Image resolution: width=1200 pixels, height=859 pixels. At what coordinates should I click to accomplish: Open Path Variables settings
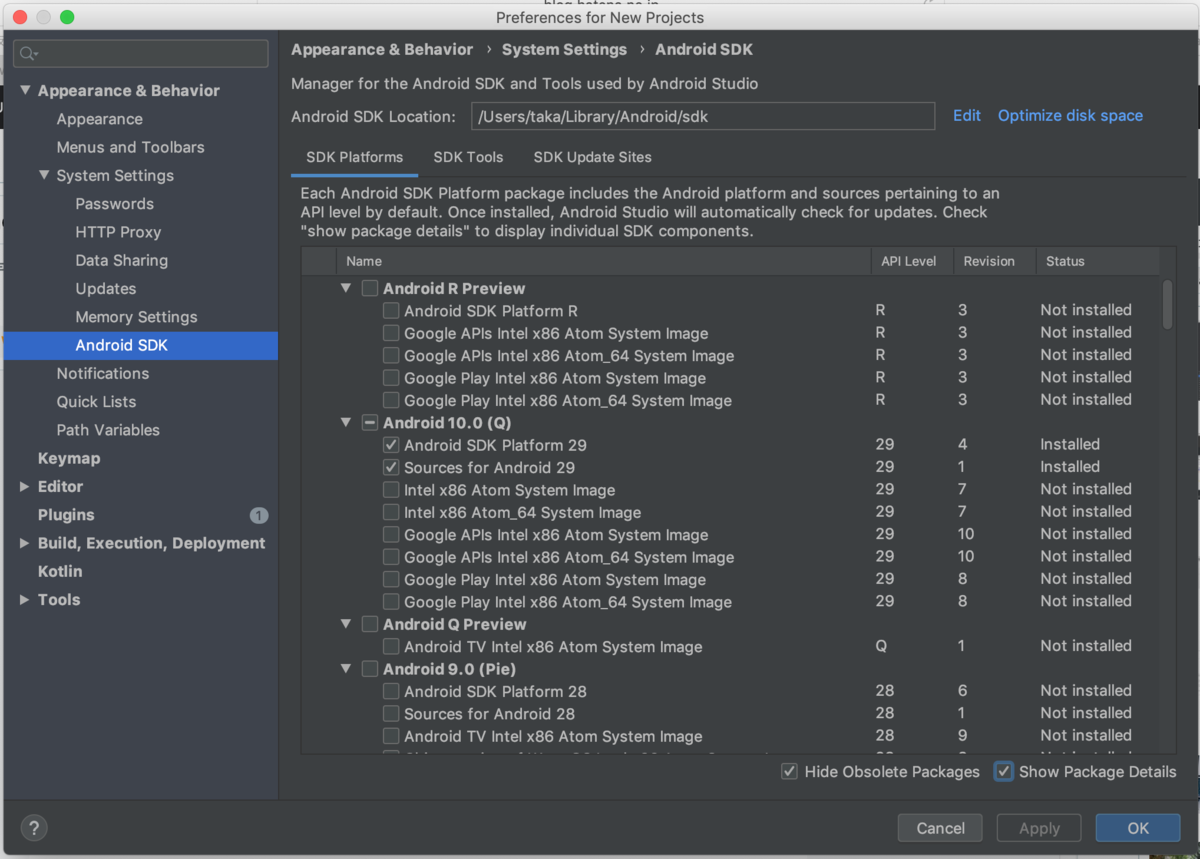(108, 430)
